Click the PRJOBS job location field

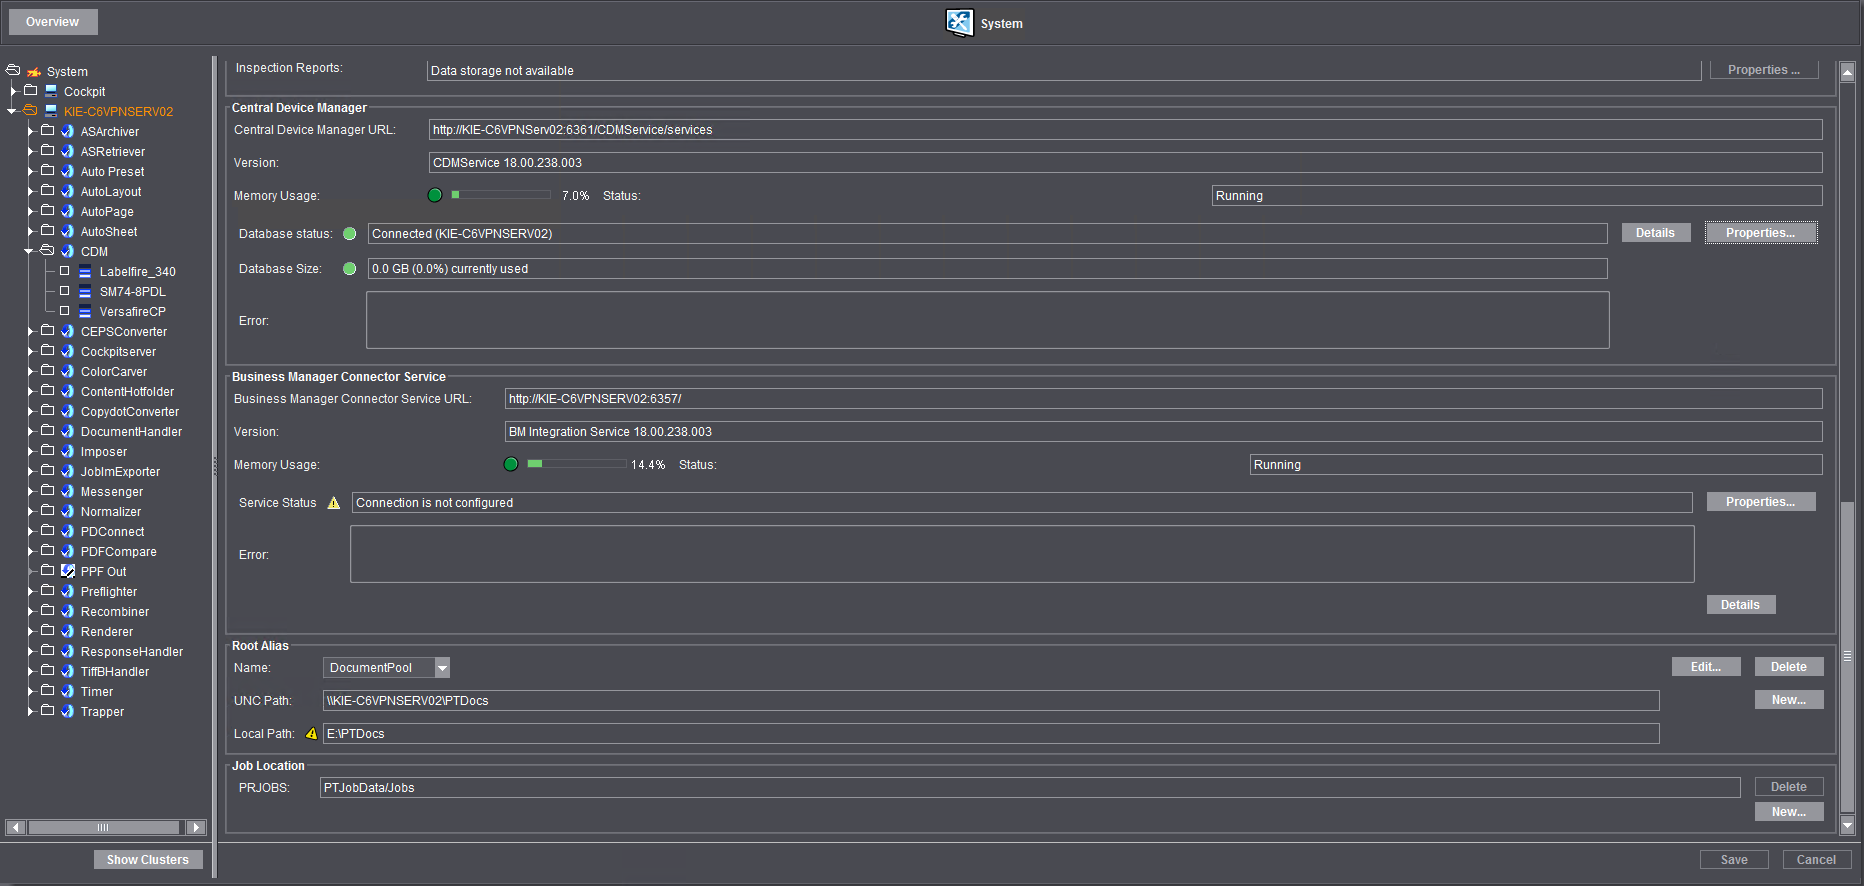point(1030,788)
